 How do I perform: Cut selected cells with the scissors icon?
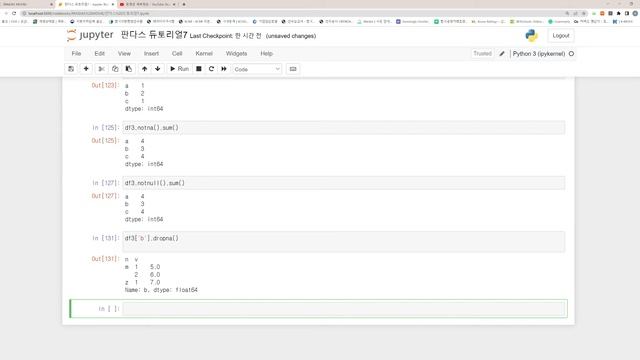(102, 69)
